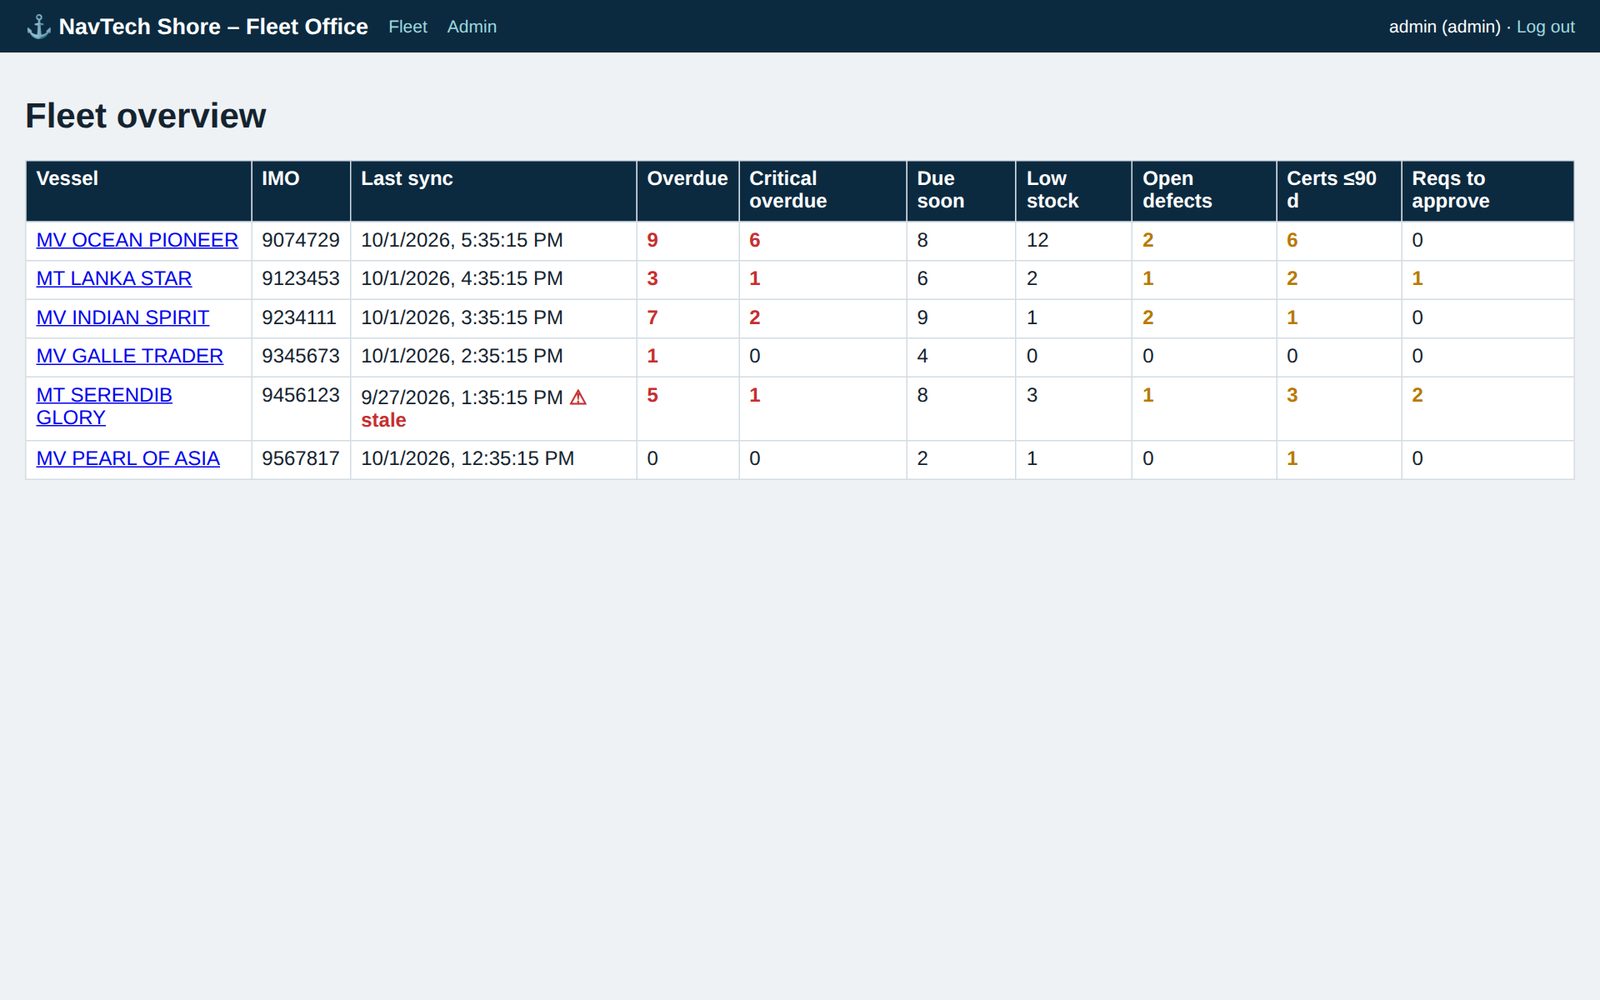
Task: Click the Critical overdue column header
Action: pyautogui.click(x=823, y=191)
